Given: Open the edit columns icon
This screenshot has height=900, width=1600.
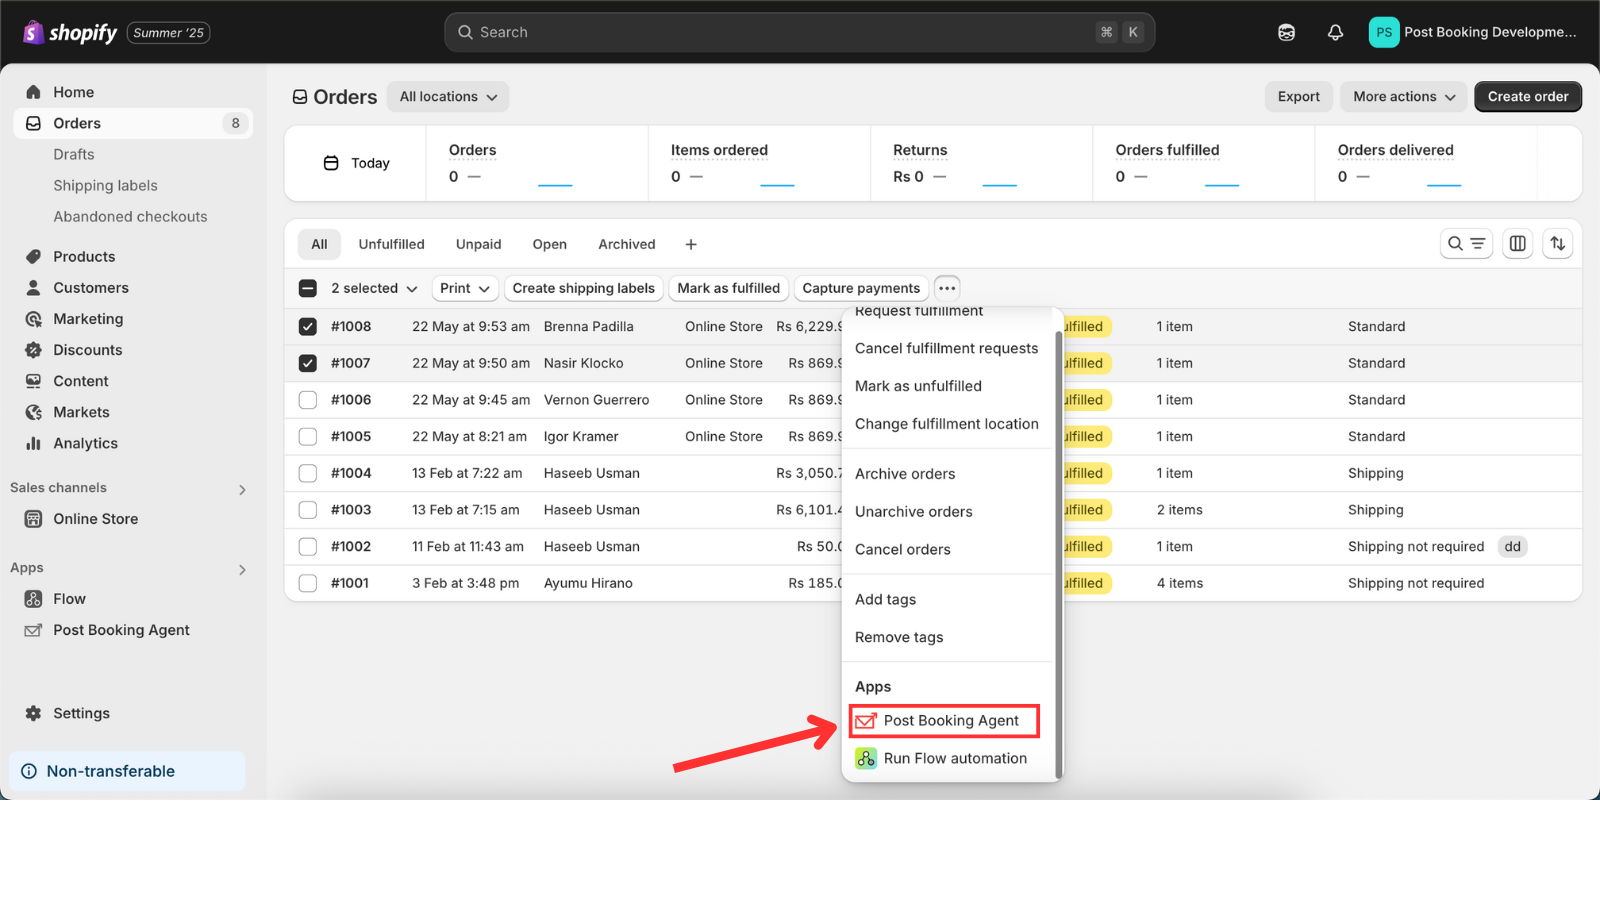Looking at the screenshot, I should 1518,243.
